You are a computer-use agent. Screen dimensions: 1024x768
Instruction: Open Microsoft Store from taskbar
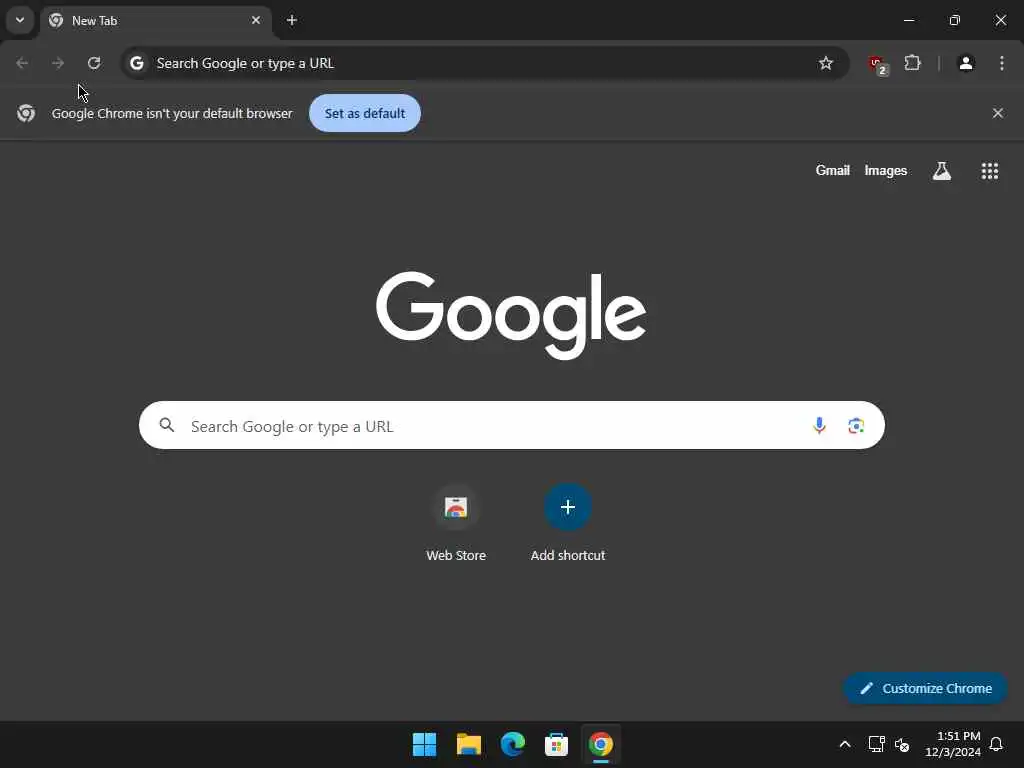(x=556, y=744)
